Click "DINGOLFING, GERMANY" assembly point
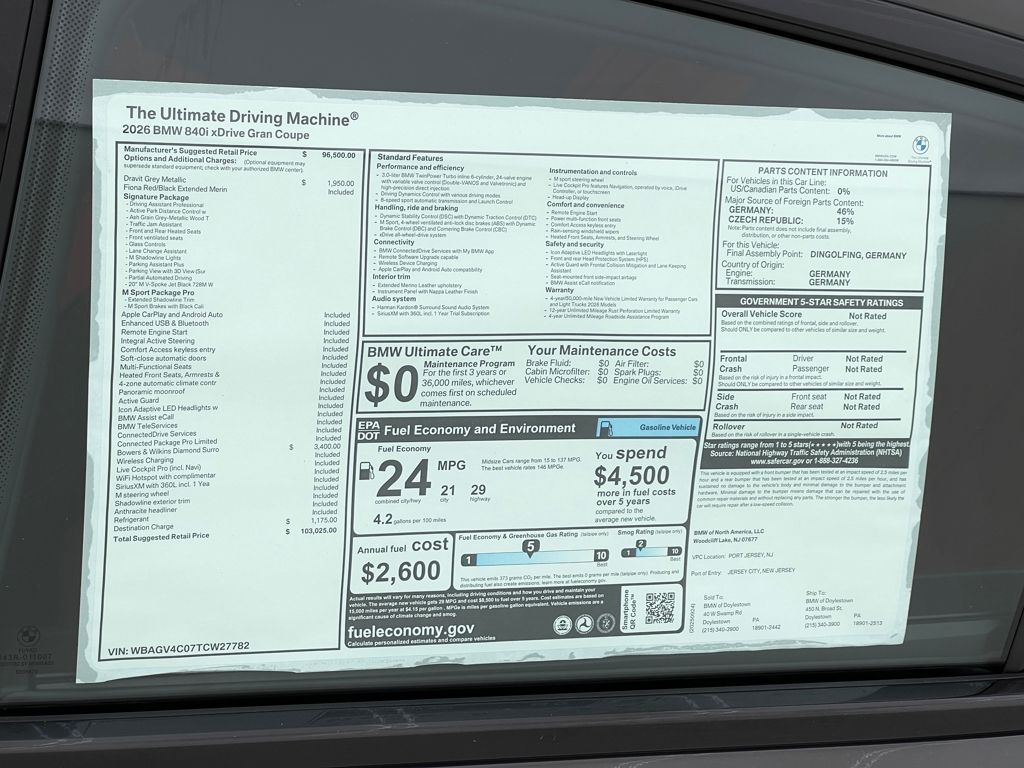Viewport: 1024px width, 768px height. [x=858, y=255]
